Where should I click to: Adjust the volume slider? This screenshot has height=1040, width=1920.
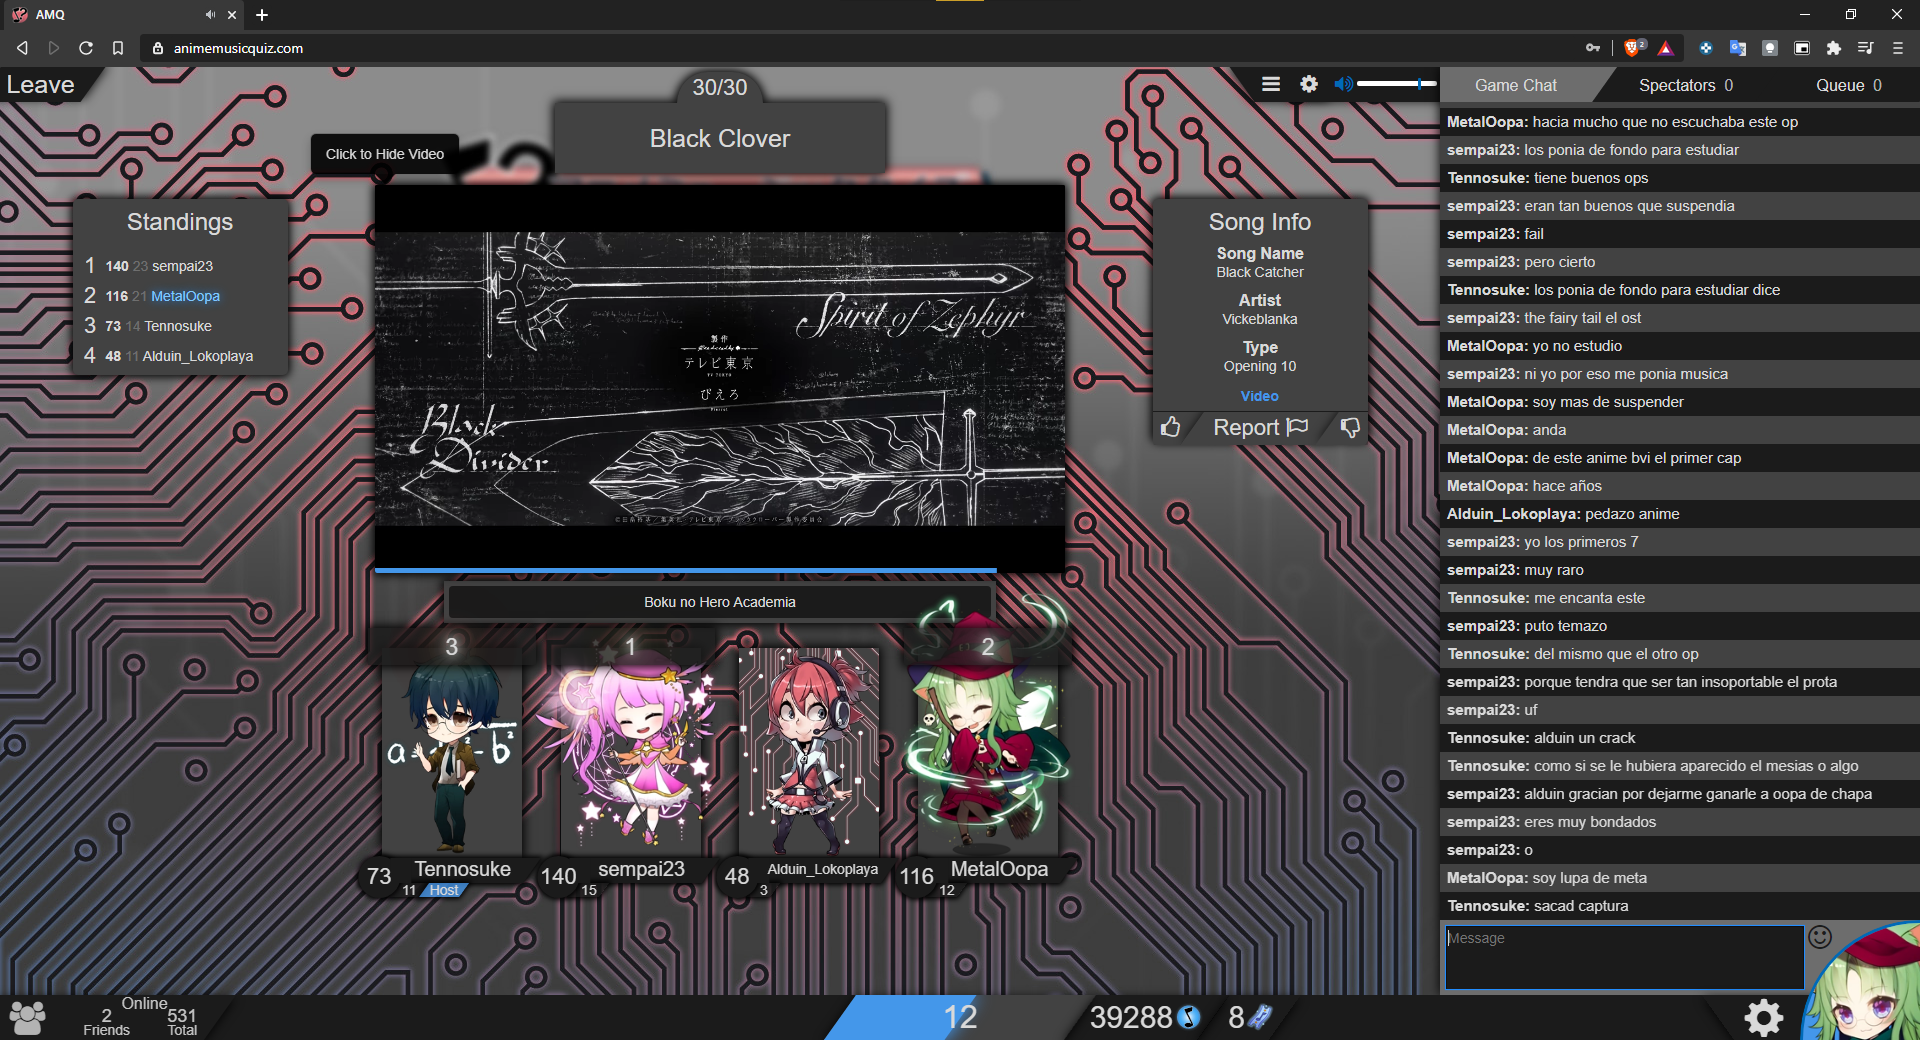coord(1397,85)
